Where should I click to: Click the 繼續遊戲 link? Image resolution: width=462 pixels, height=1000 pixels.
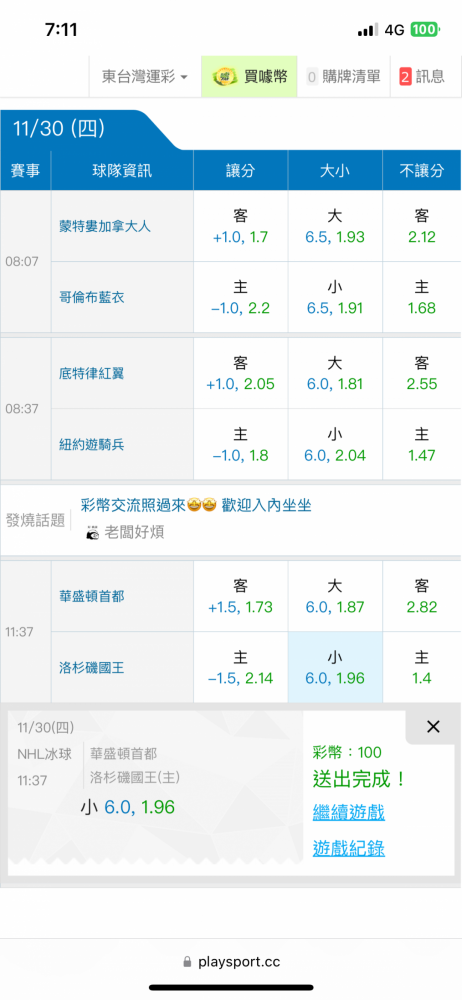click(x=348, y=812)
